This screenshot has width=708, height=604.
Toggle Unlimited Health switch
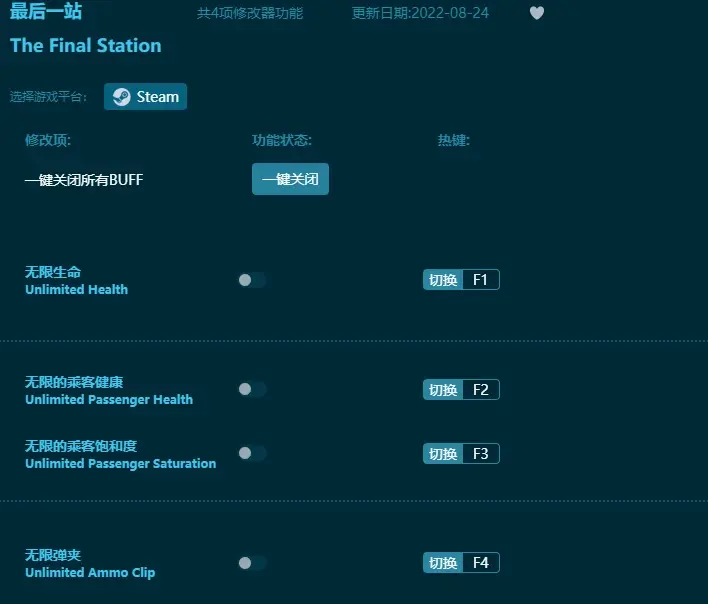(x=252, y=280)
